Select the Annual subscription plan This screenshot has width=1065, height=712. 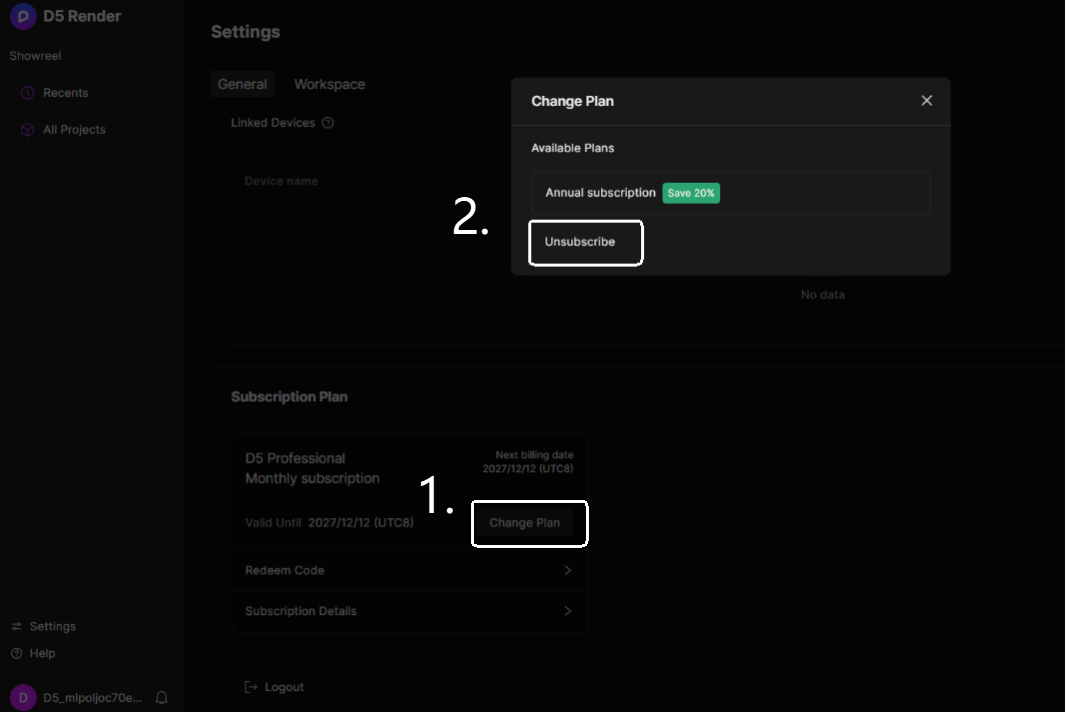click(x=730, y=193)
